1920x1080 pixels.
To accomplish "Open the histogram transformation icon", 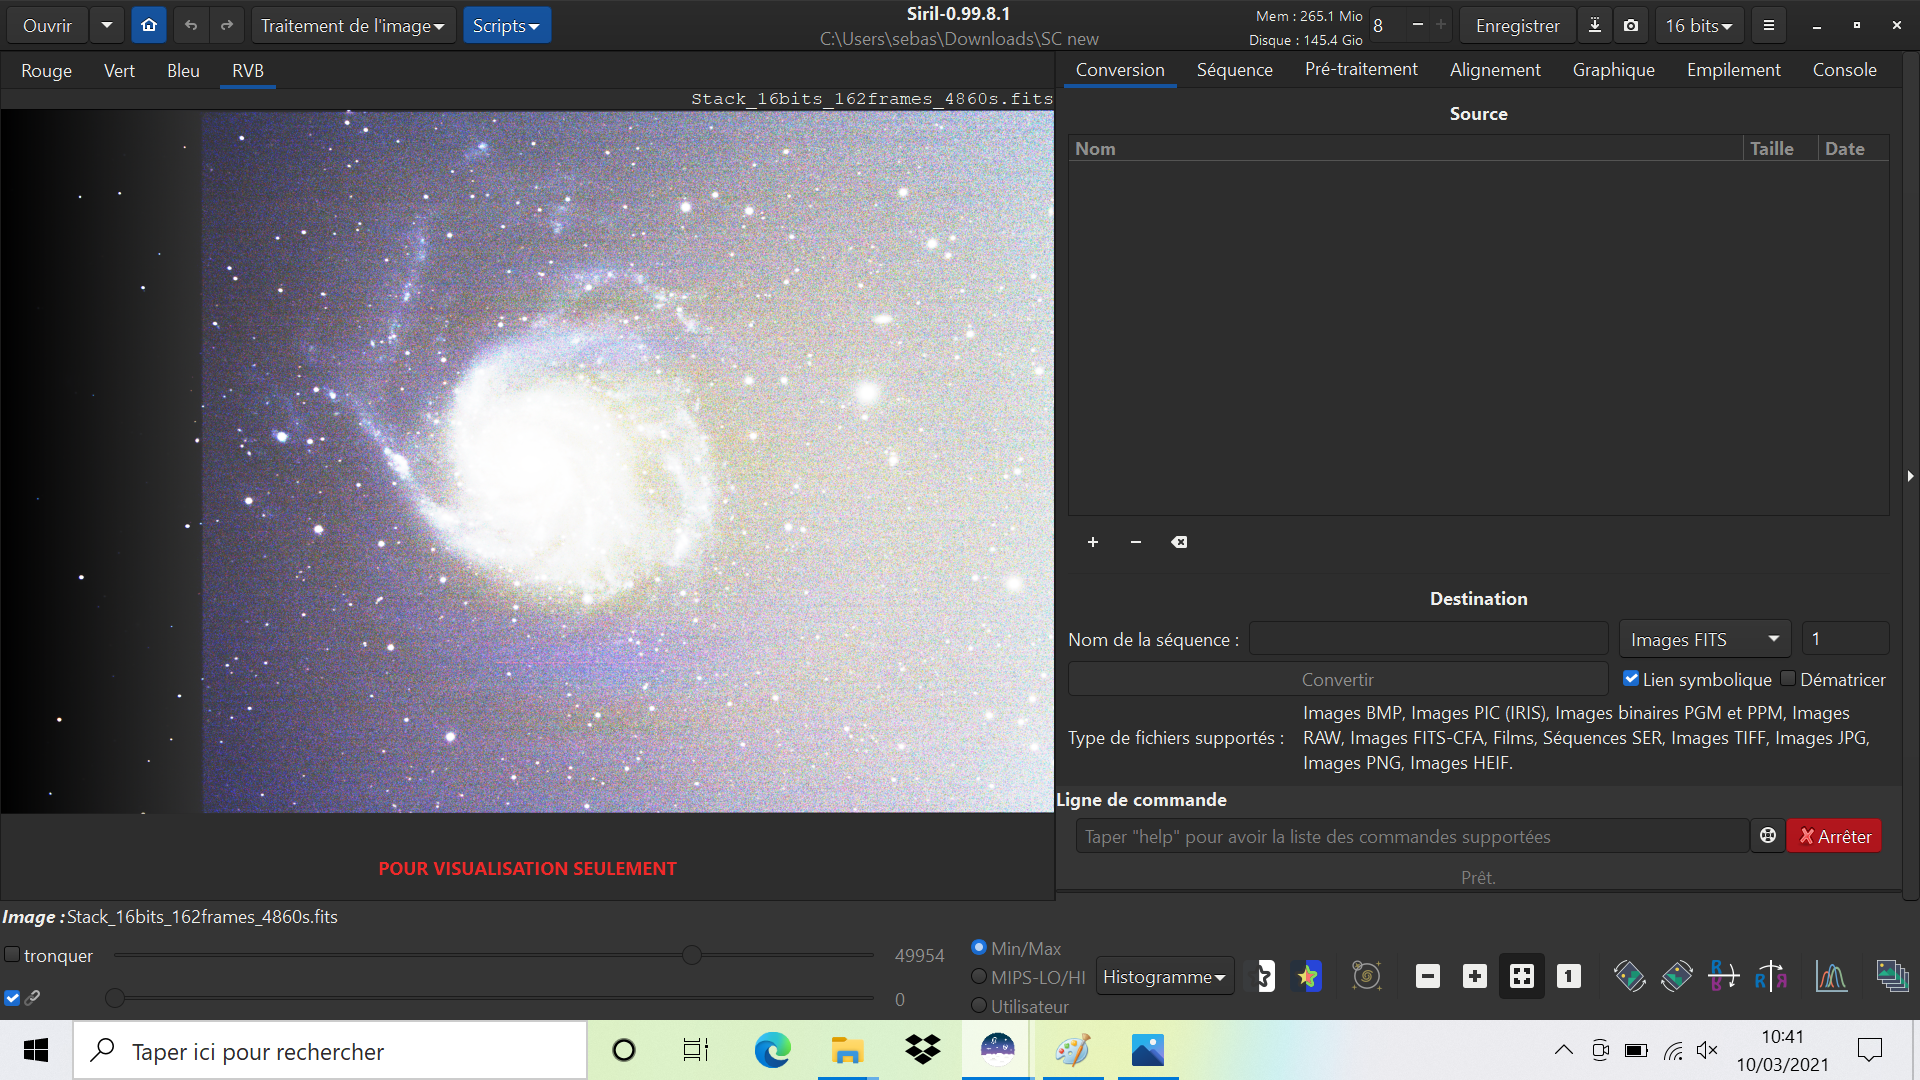I will click(1832, 976).
